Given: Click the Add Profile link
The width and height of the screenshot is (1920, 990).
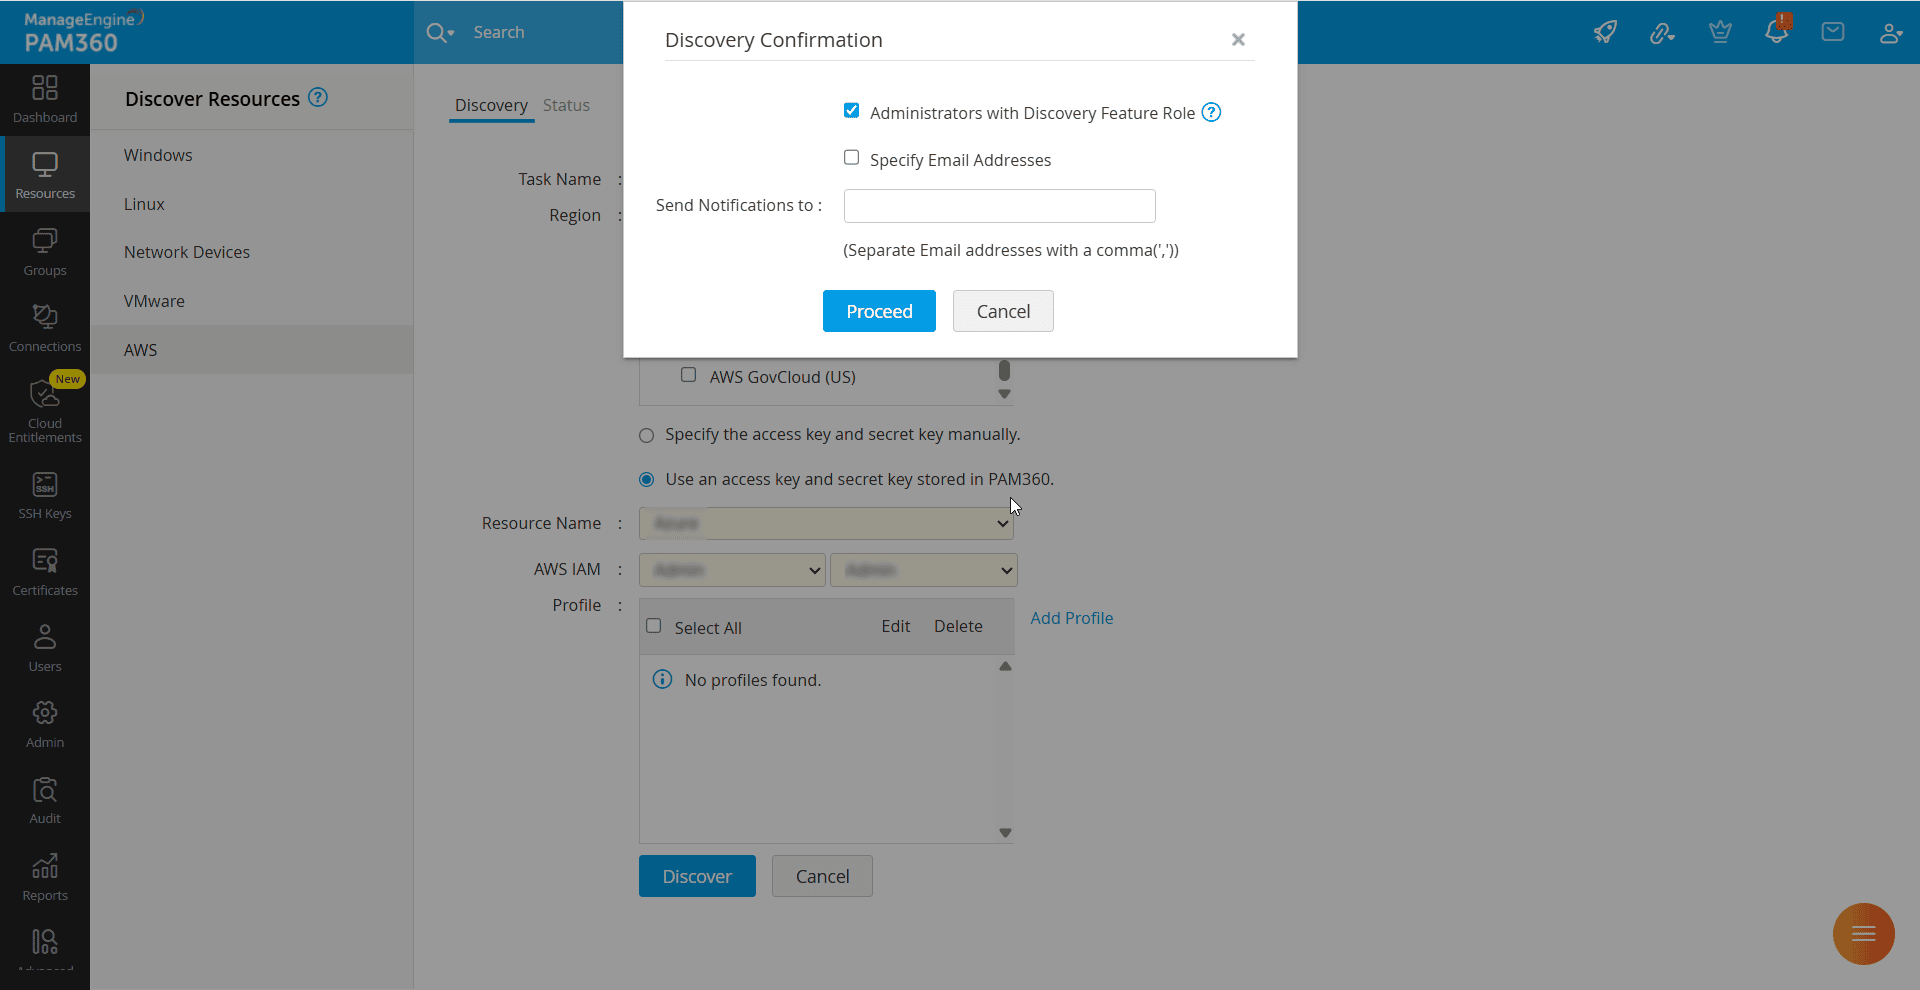Looking at the screenshot, I should click(x=1071, y=618).
